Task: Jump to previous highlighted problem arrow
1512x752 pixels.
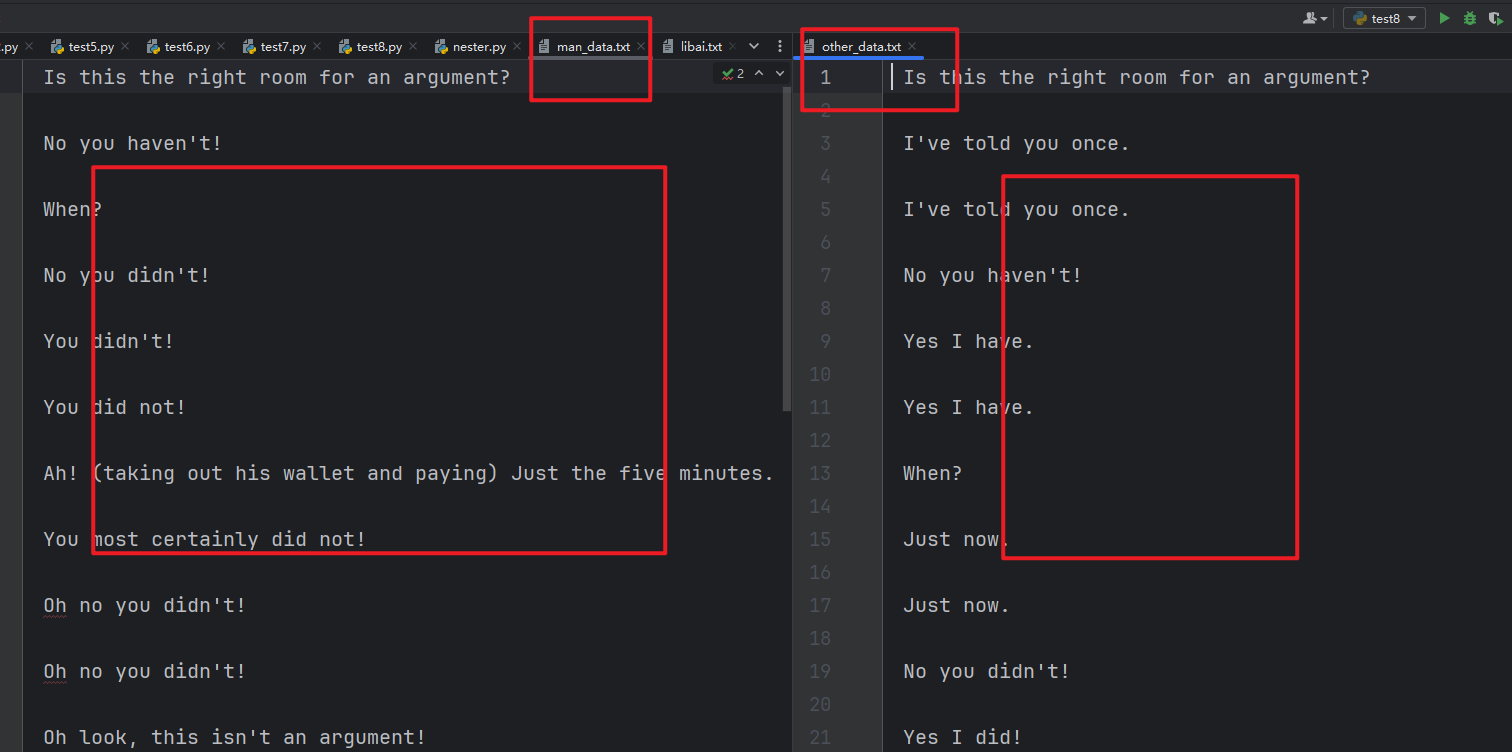Action: tap(758, 74)
